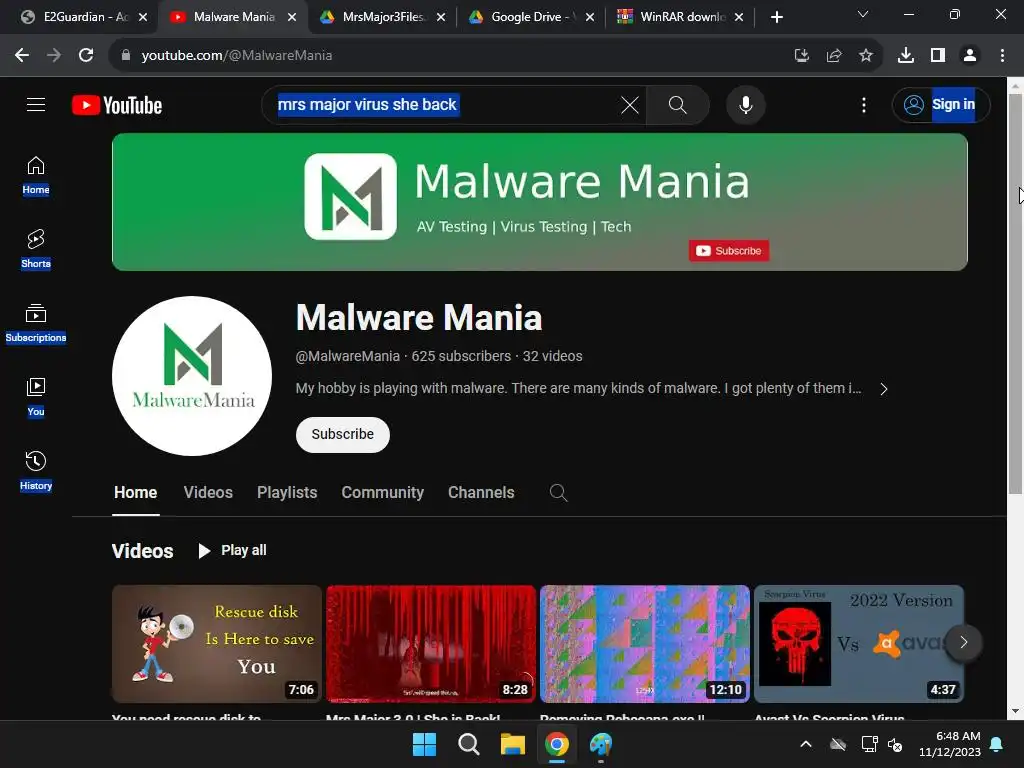The image size is (1024, 768).
Task: Open the colorful 12:10 video thumbnail
Action: [645, 643]
